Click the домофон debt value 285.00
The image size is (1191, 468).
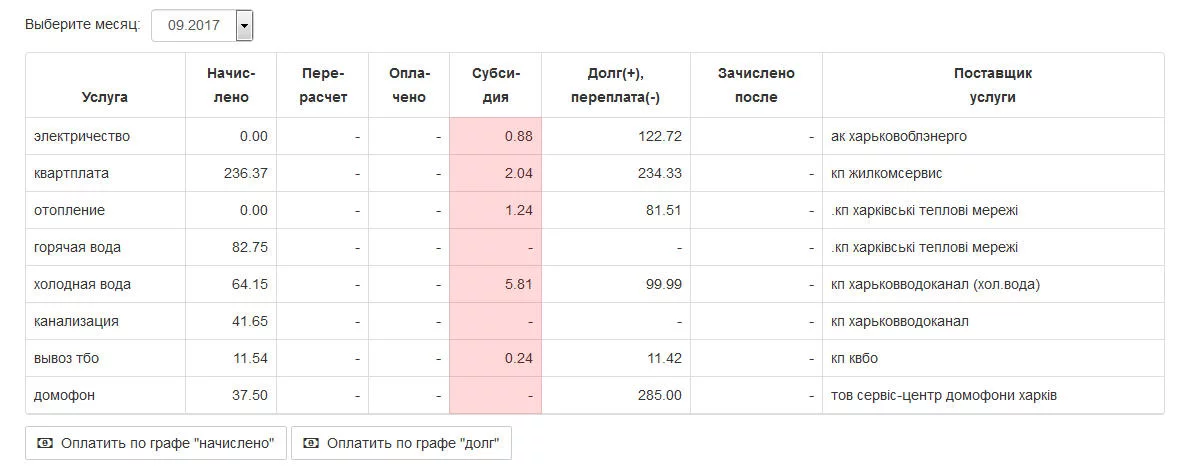point(662,396)
